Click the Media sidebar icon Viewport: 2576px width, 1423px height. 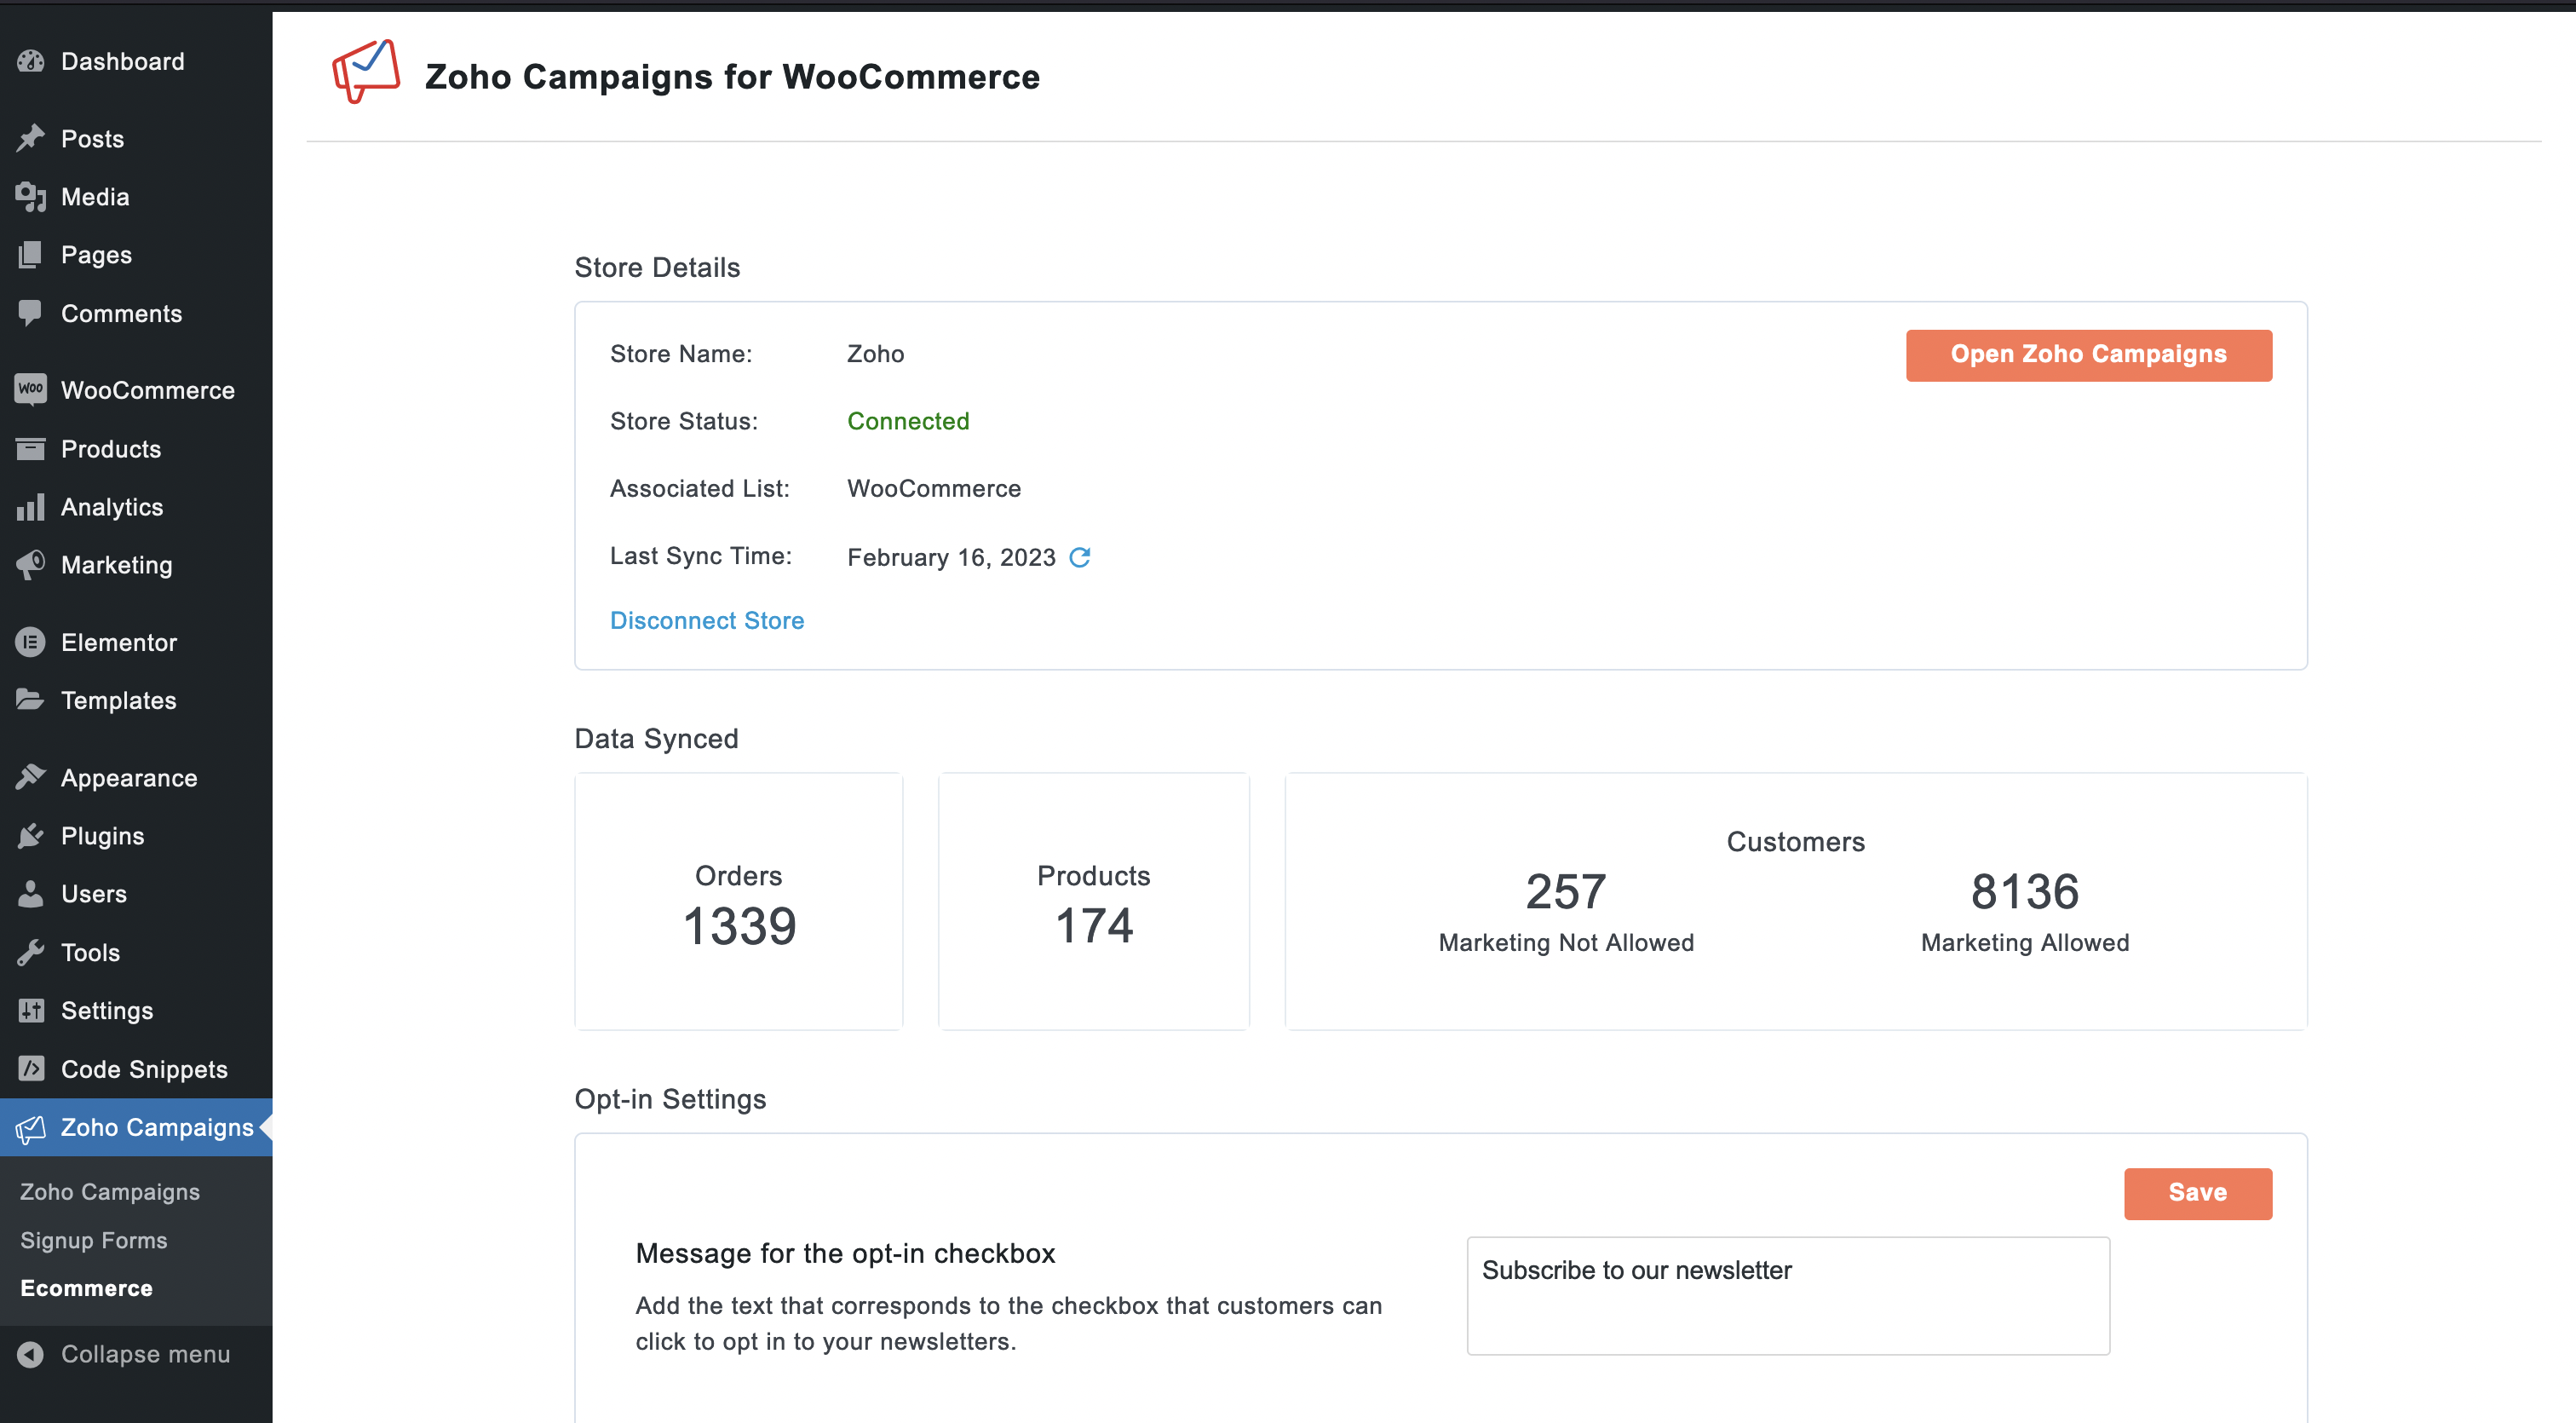[31, 196]
